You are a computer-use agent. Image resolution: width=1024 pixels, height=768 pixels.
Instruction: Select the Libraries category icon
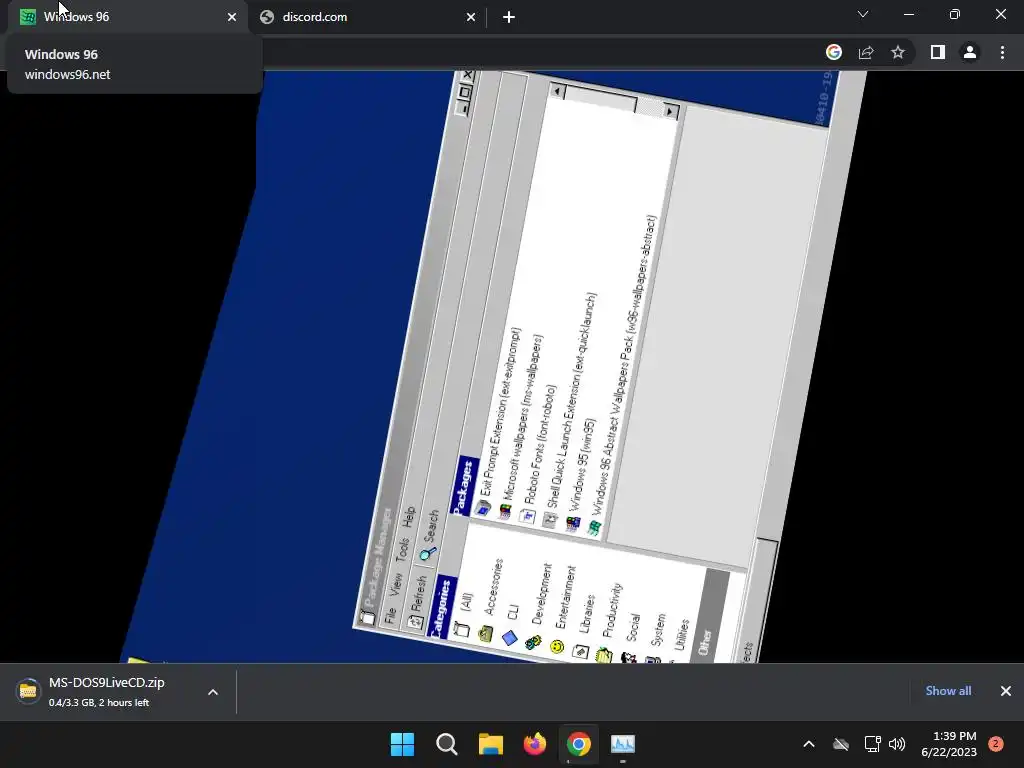581,651
